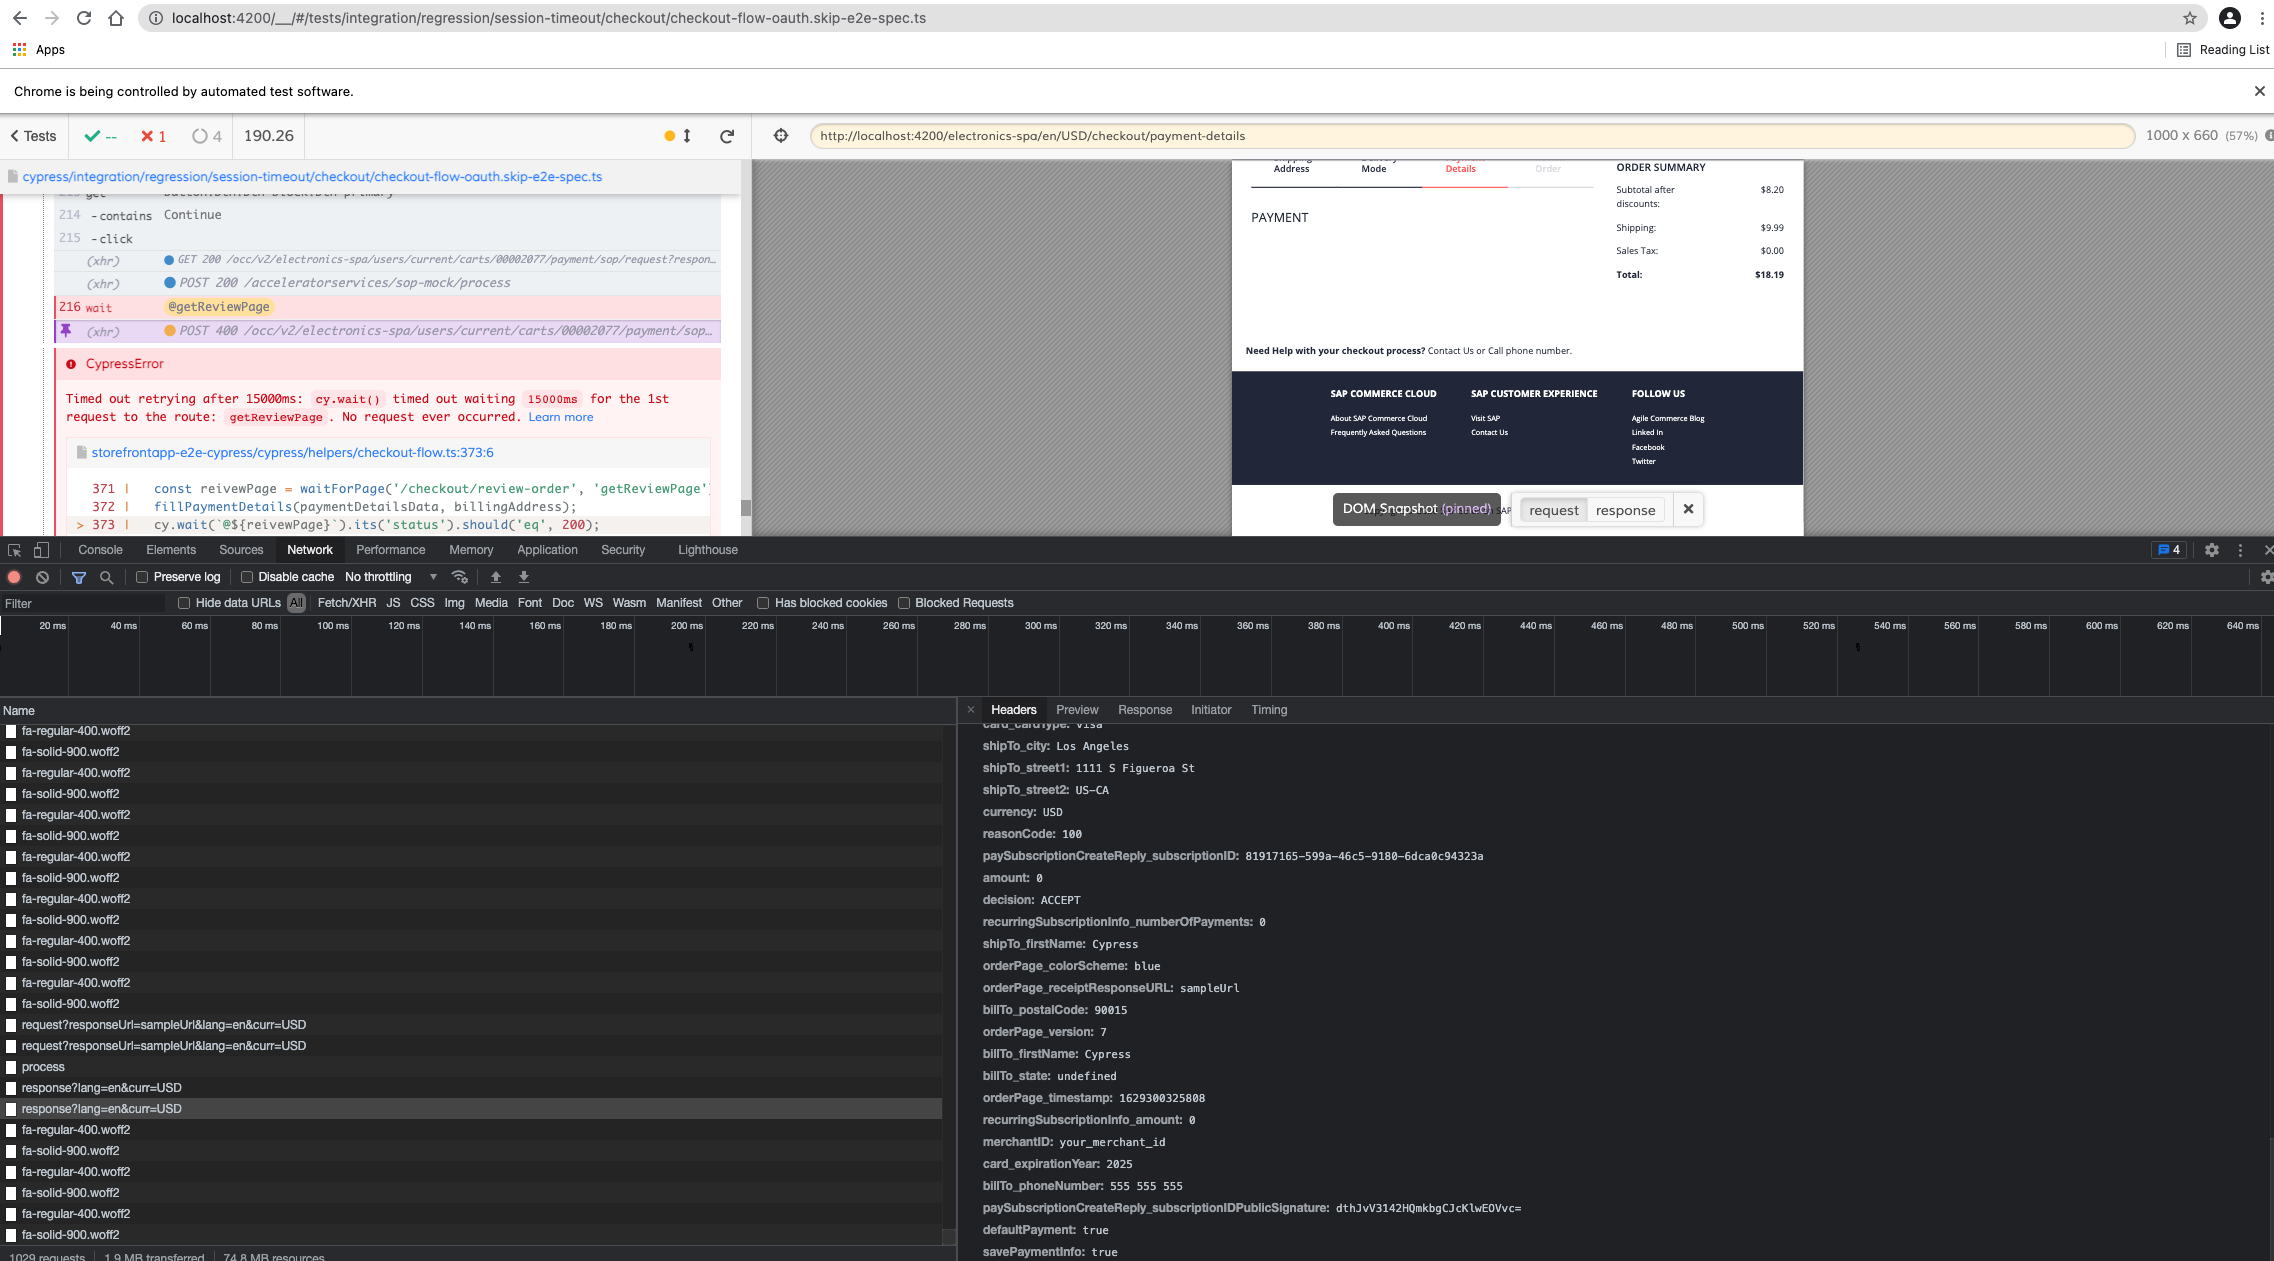The width and height of the screenshot is (2274, 1261).
Task: Clear the network log in DevTools
Action: point(42,577)
